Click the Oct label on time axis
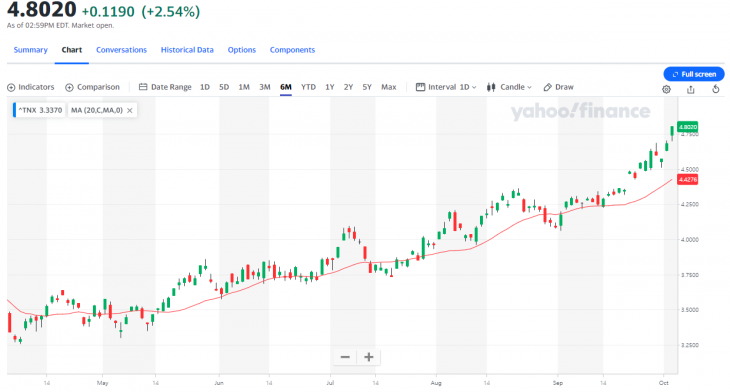Screen dimensions: 730x392 click(663, 383)
